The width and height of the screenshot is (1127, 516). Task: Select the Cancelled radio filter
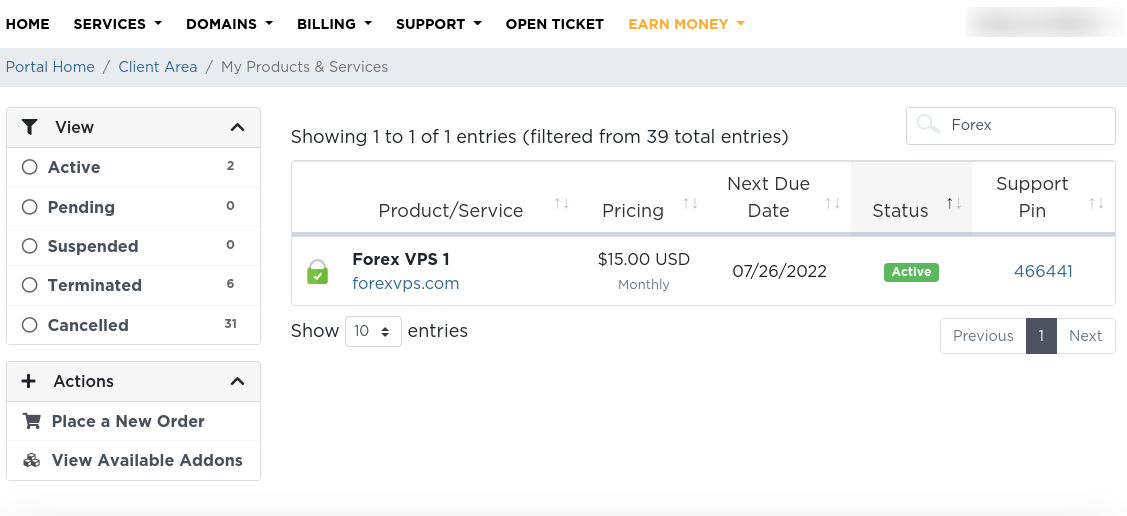(29, 325)
